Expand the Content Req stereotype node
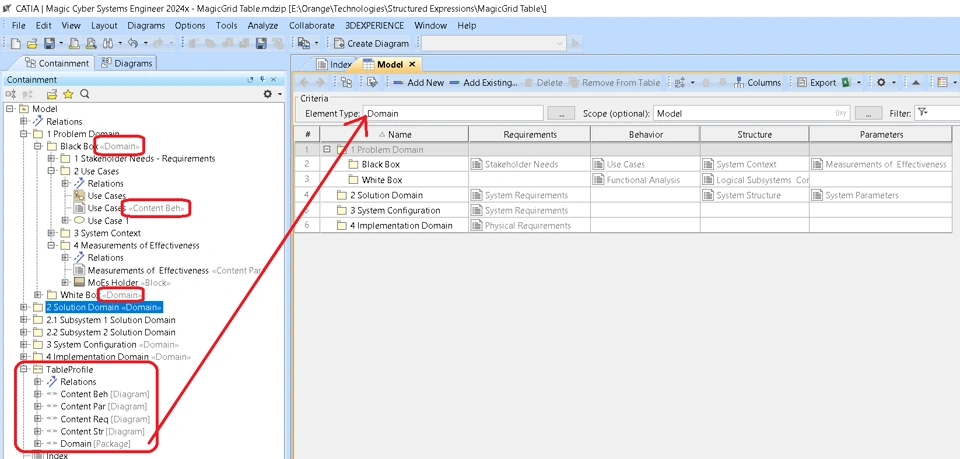This screenshot has width=960, height=459. (37, 419)
